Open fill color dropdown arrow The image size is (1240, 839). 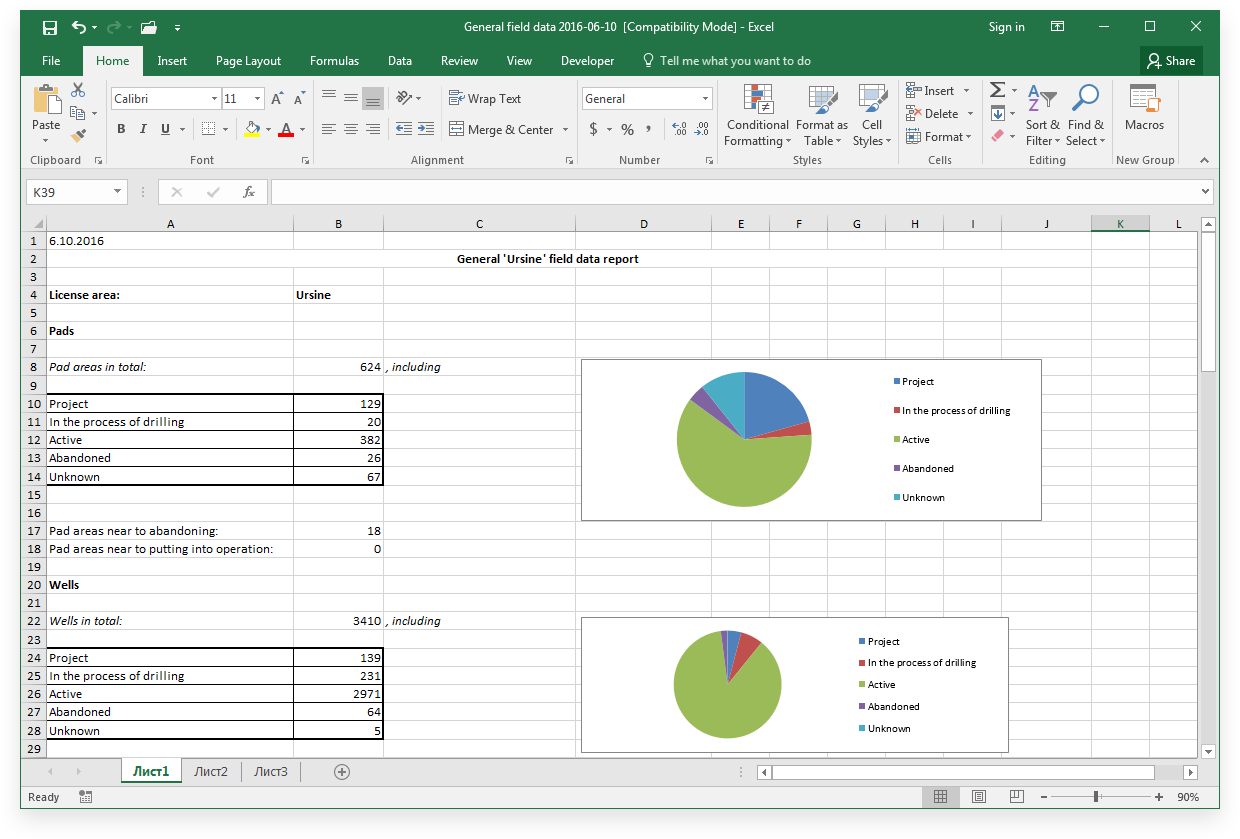pyautogui.click(x=268, y=129)
